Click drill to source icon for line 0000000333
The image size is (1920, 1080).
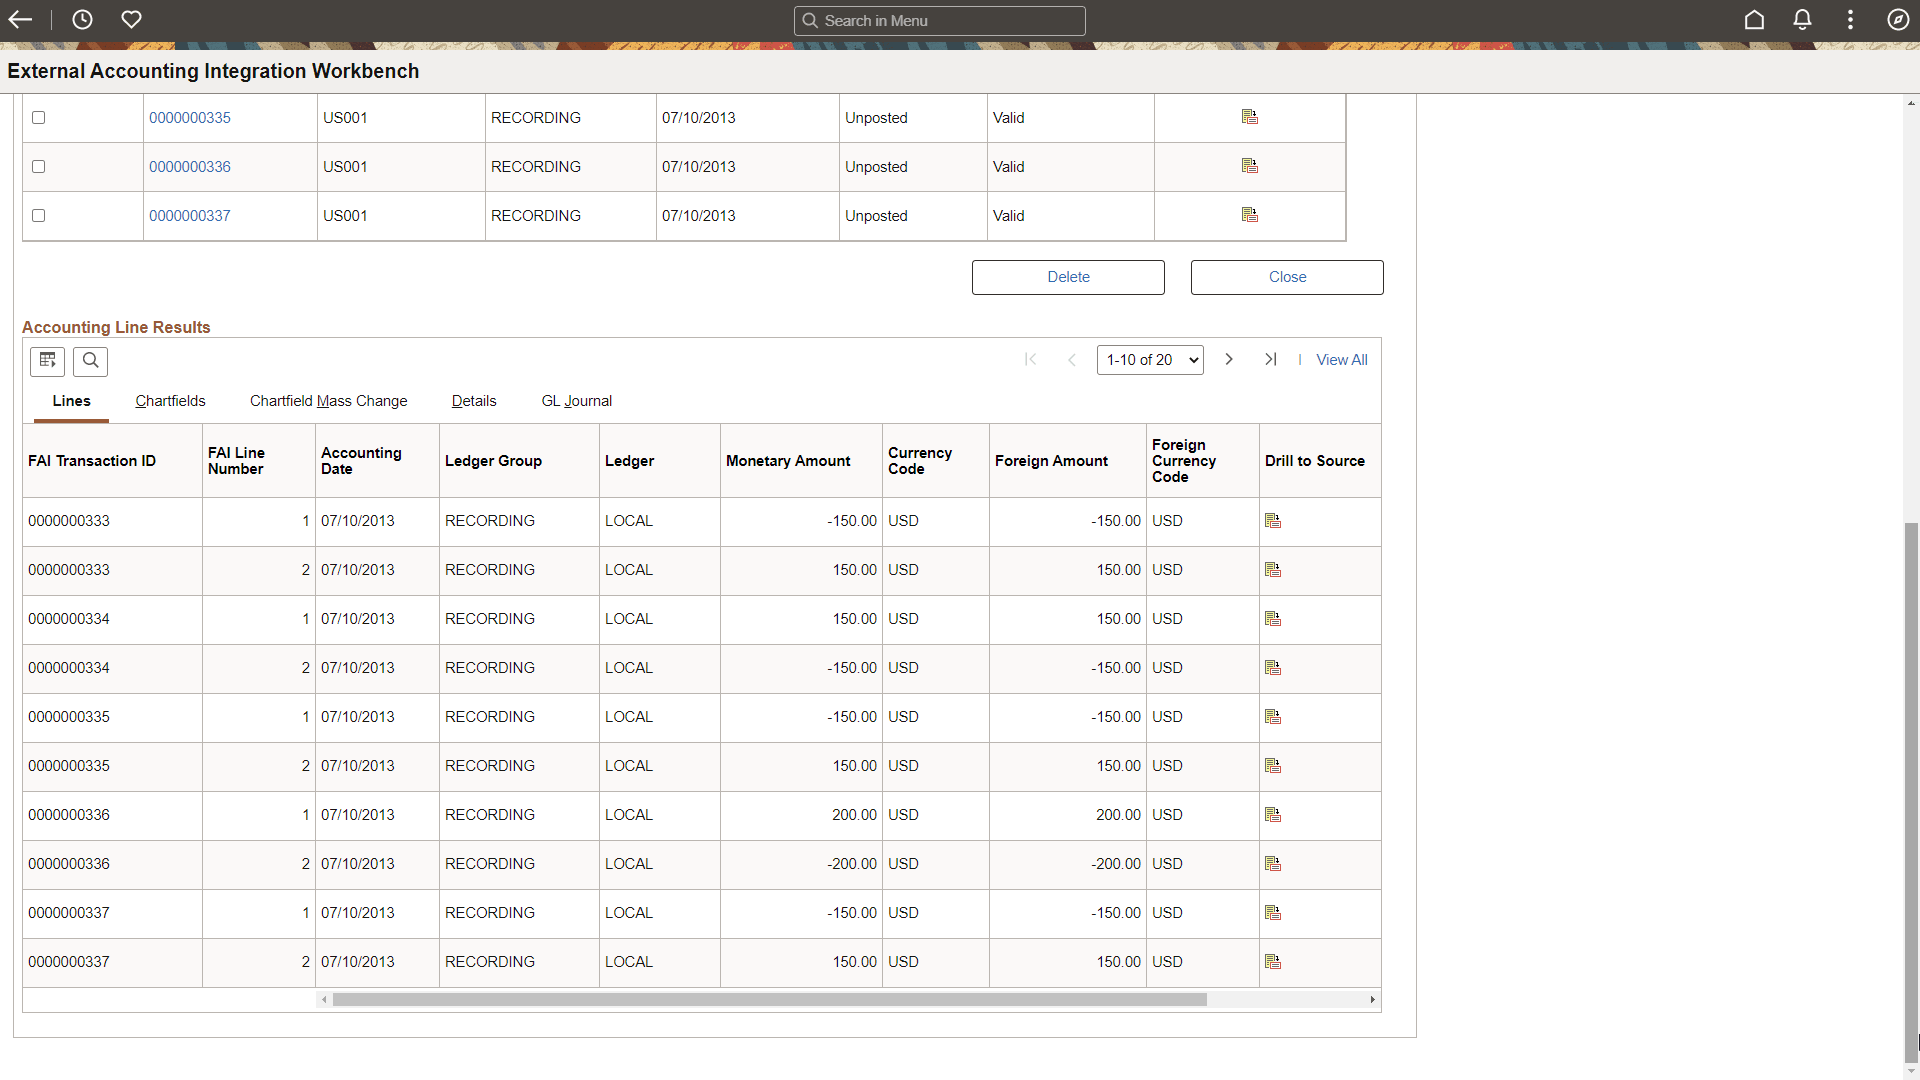click(1274, 520)
